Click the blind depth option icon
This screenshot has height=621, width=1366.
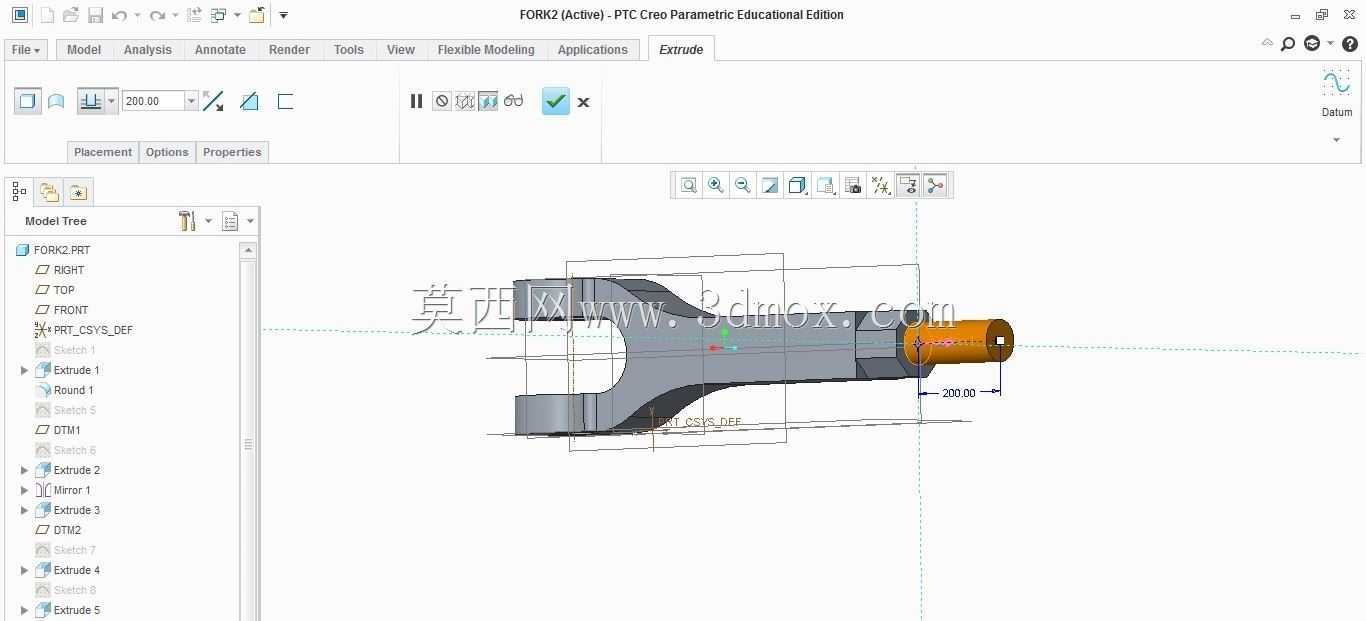(x=91, y=101)
